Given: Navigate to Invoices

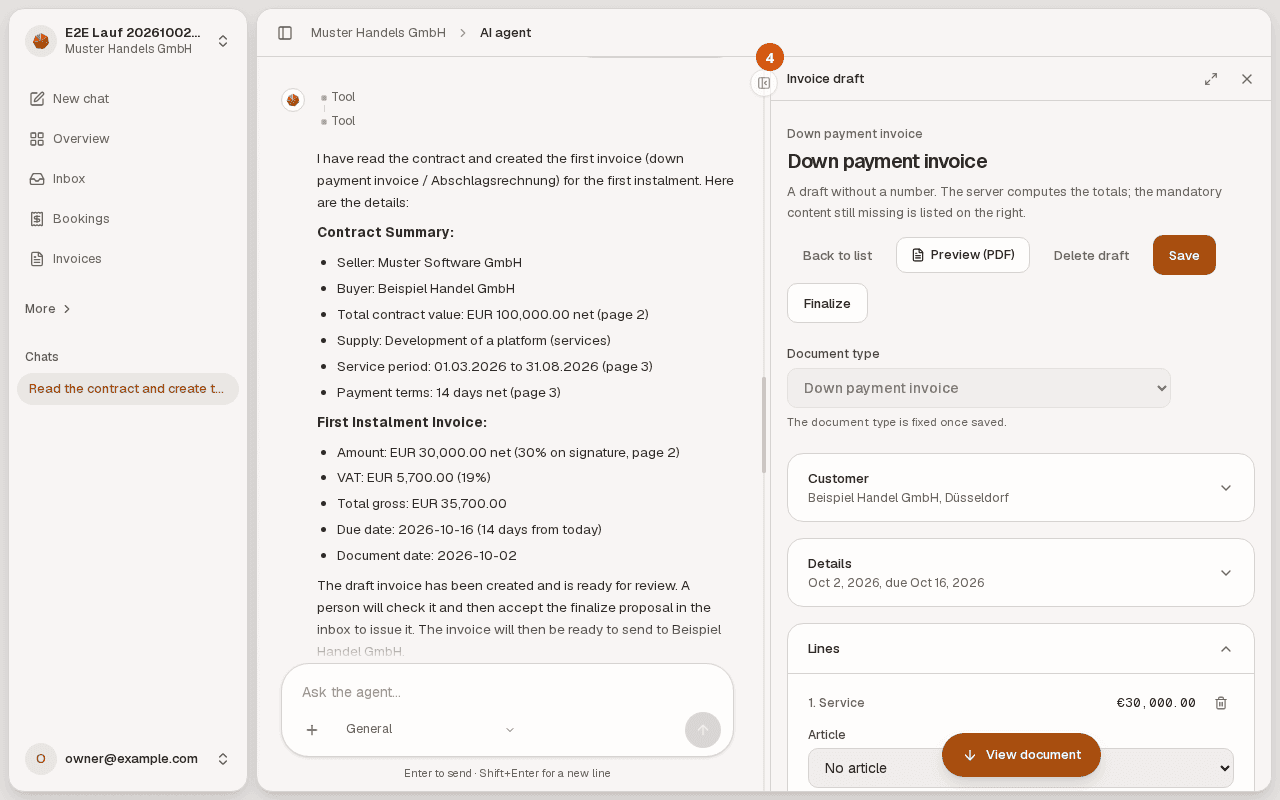Looking at the screenshot, I should tap(128, 259).
